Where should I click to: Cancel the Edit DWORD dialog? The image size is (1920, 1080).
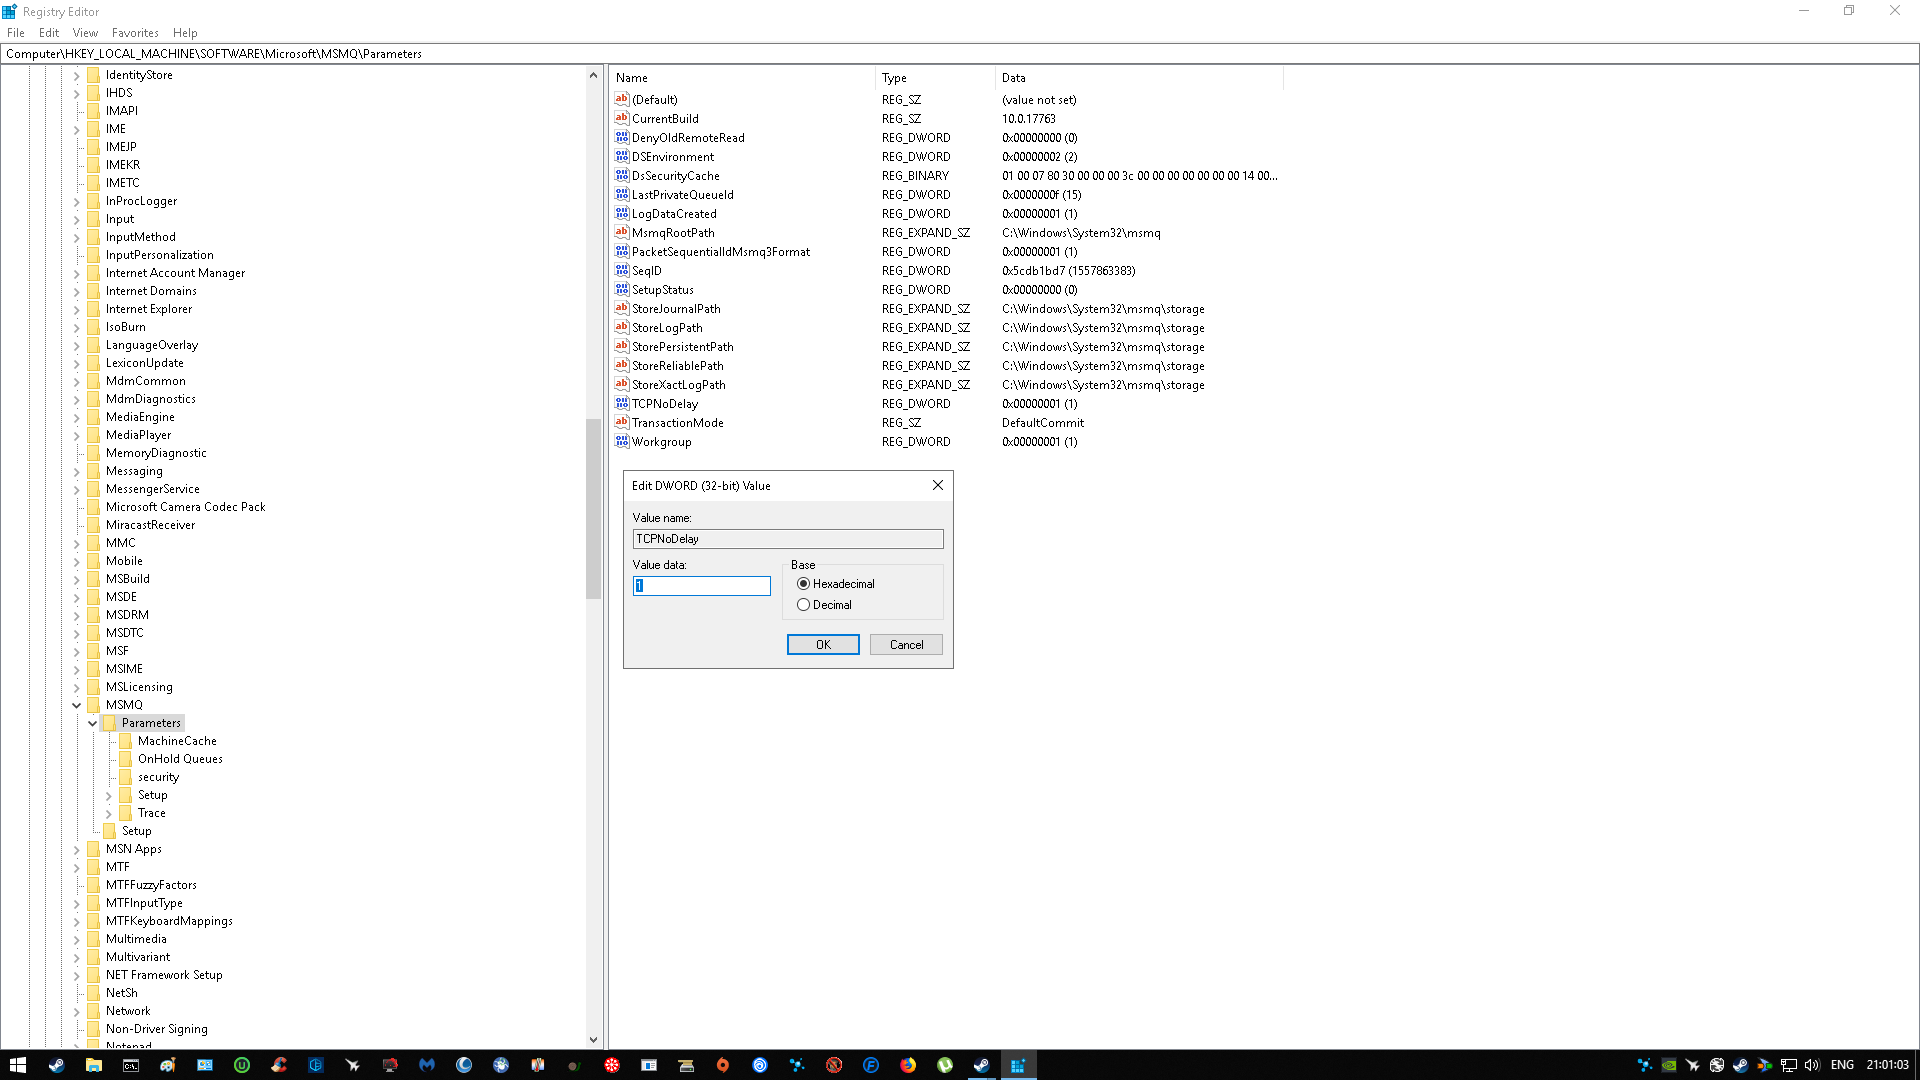pos(906,645)
